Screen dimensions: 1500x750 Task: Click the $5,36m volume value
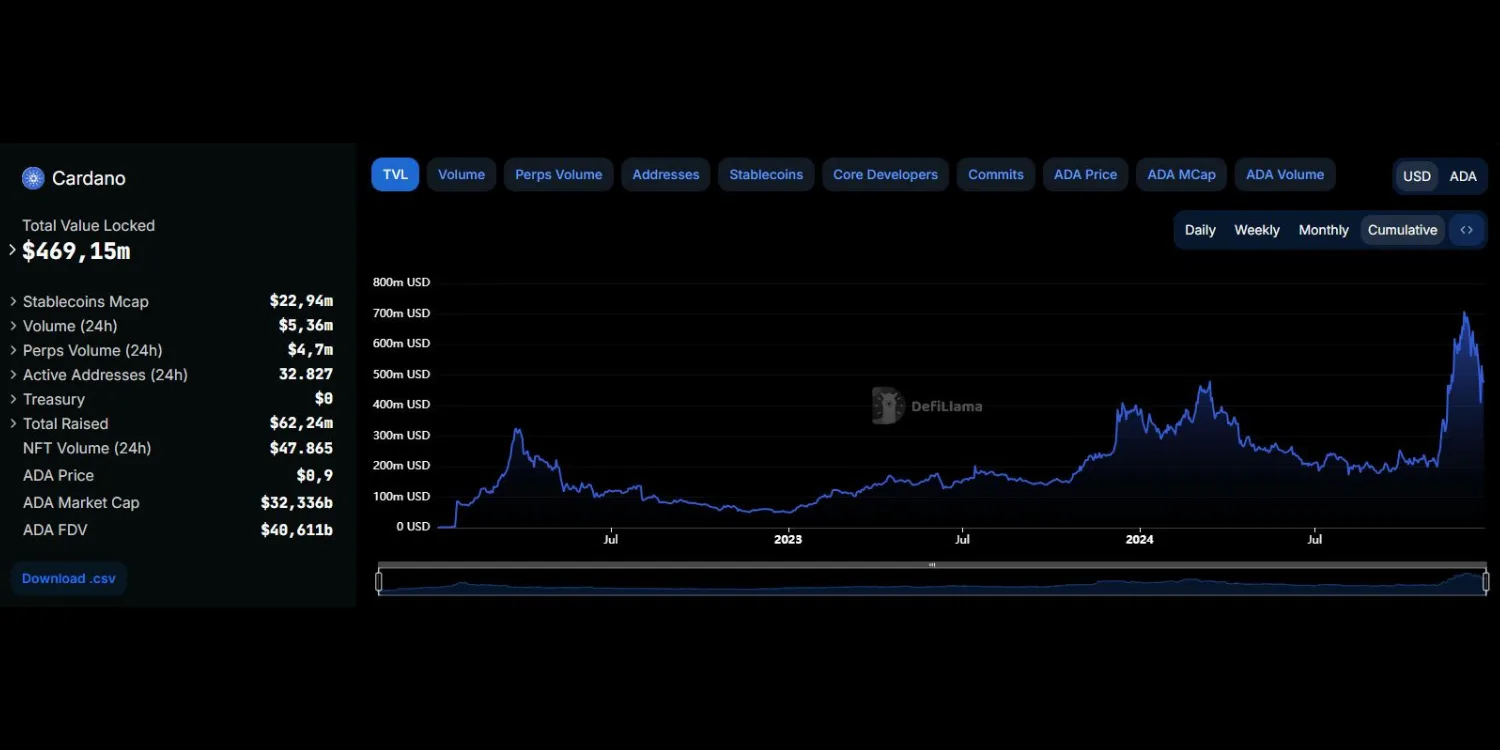tap(306, 326)
